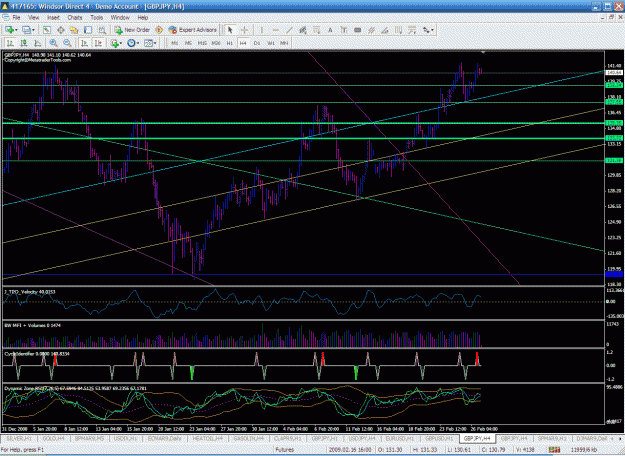Toggle Expert Advisors on or off
This screenshot has width=625, height=456.
pos(193,30)
